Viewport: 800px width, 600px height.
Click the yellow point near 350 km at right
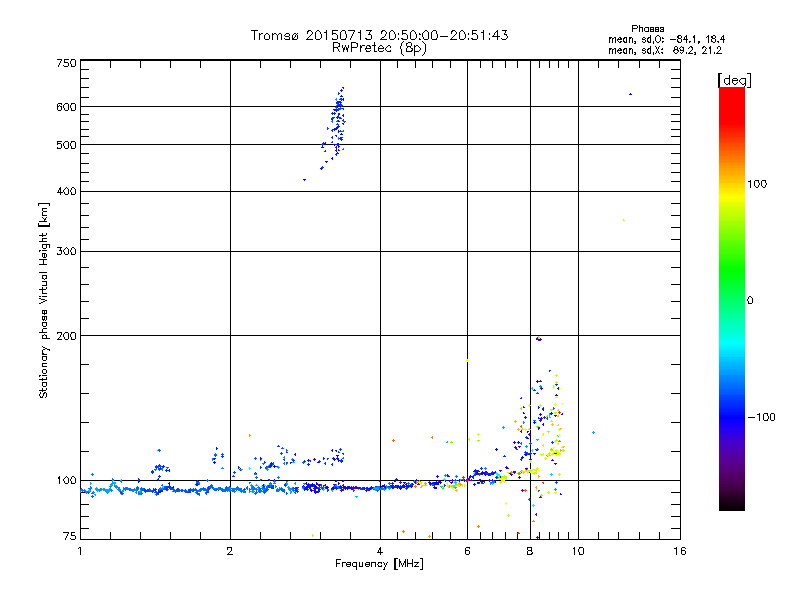coord(623,220)
